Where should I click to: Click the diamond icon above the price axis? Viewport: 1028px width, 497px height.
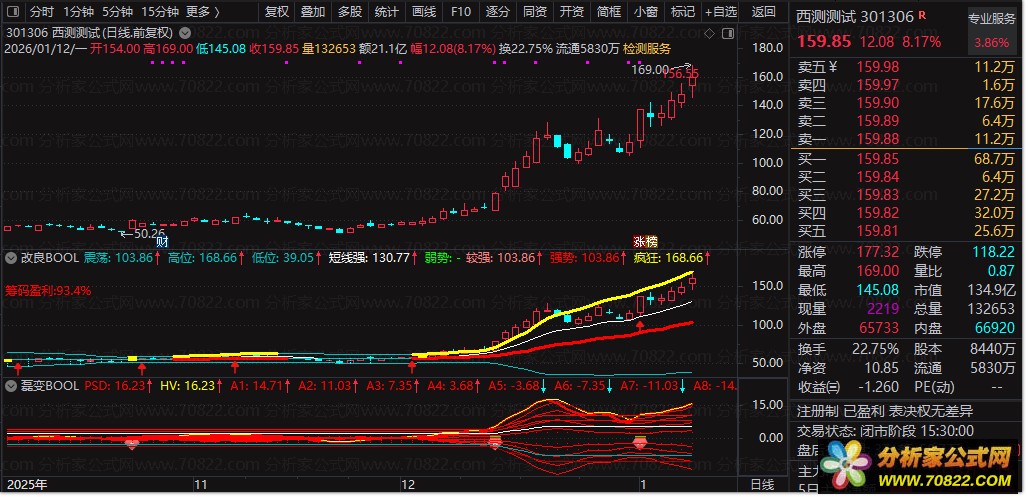click(709, 33)
